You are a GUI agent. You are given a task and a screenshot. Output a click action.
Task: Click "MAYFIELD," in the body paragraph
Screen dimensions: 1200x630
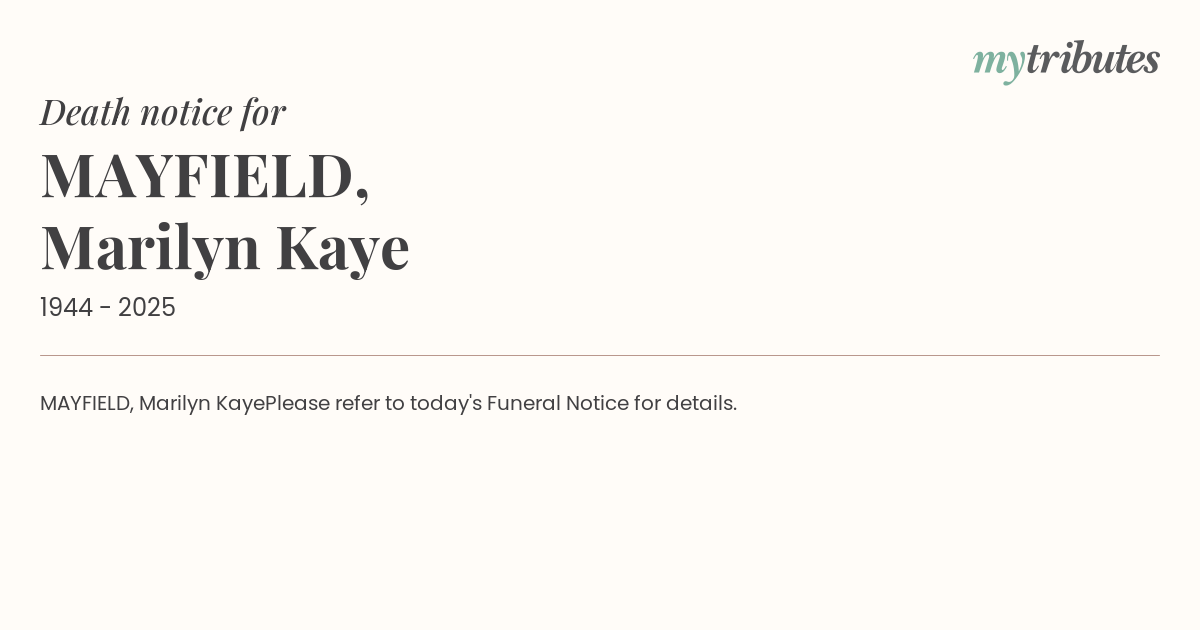tap(87, 404)
